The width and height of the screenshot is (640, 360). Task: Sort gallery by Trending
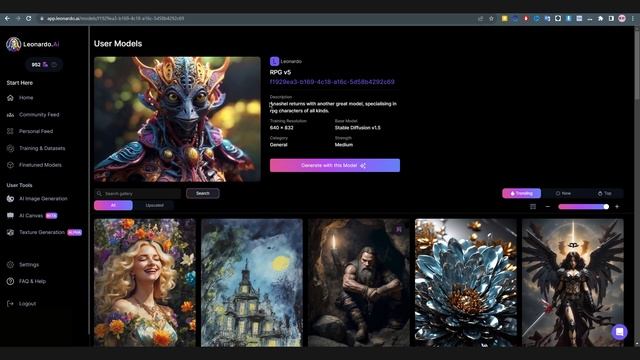coord(521,193)
